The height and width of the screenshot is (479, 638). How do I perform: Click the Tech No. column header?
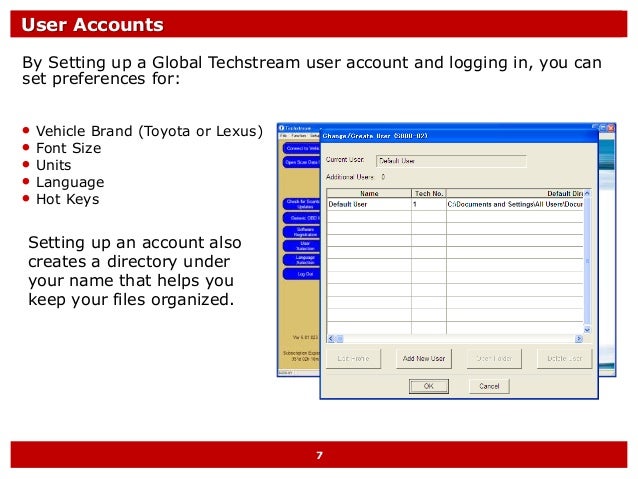429,194
